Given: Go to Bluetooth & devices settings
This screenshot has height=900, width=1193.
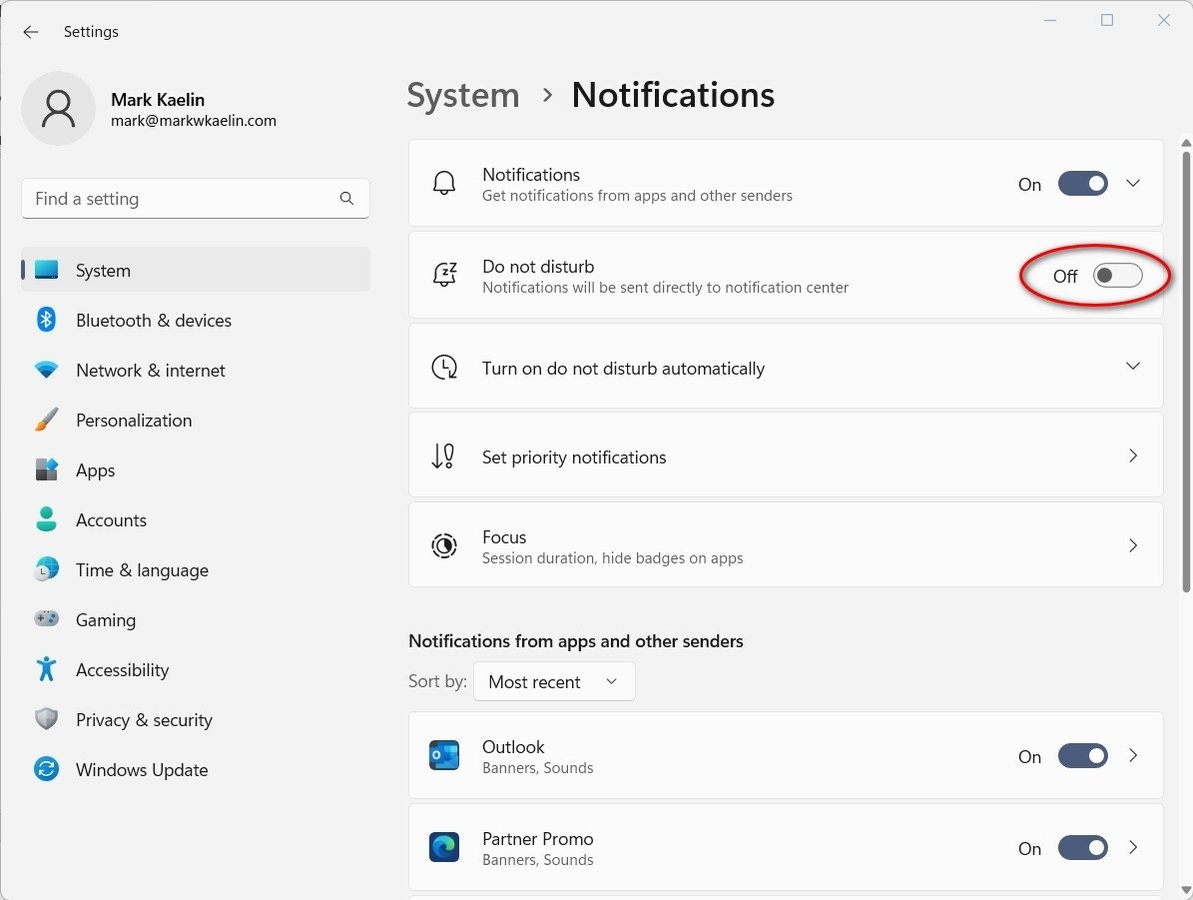Looking at the screenshot, I should 196,320.
